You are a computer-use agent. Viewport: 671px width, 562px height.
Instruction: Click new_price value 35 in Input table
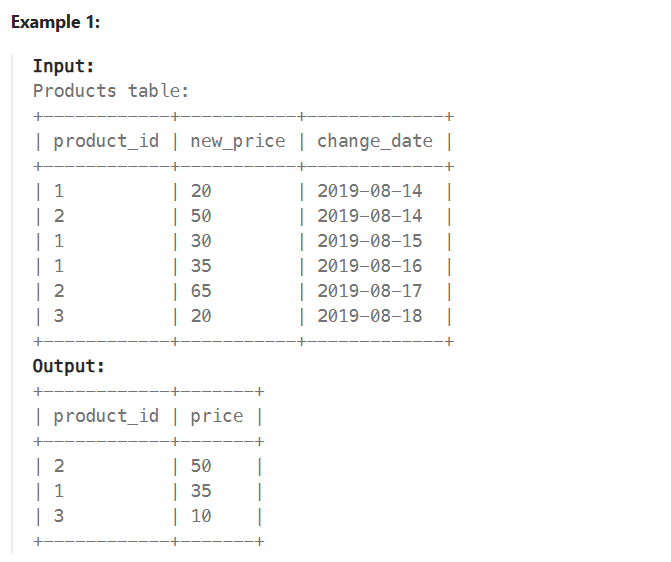pos(201,266)
